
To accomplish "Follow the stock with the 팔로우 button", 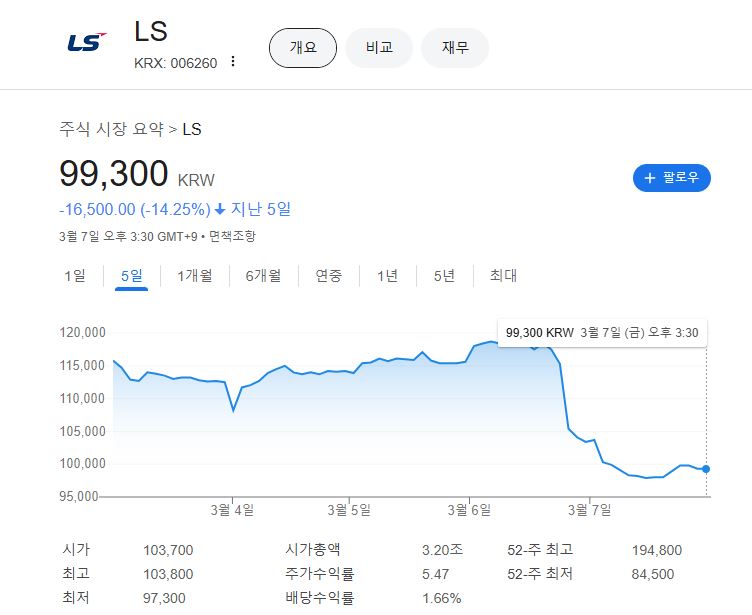I will coord(671,178).
